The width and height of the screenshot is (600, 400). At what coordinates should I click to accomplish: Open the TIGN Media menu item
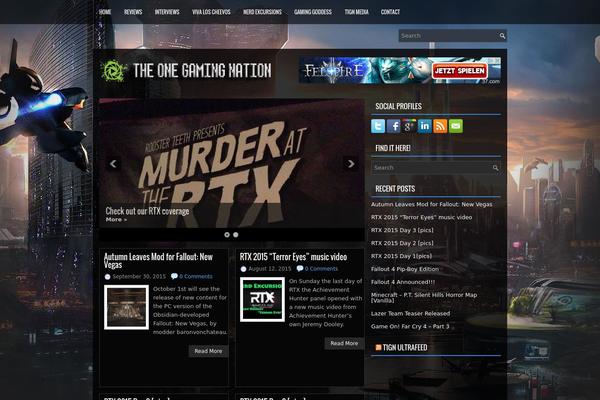coord(356,12)
